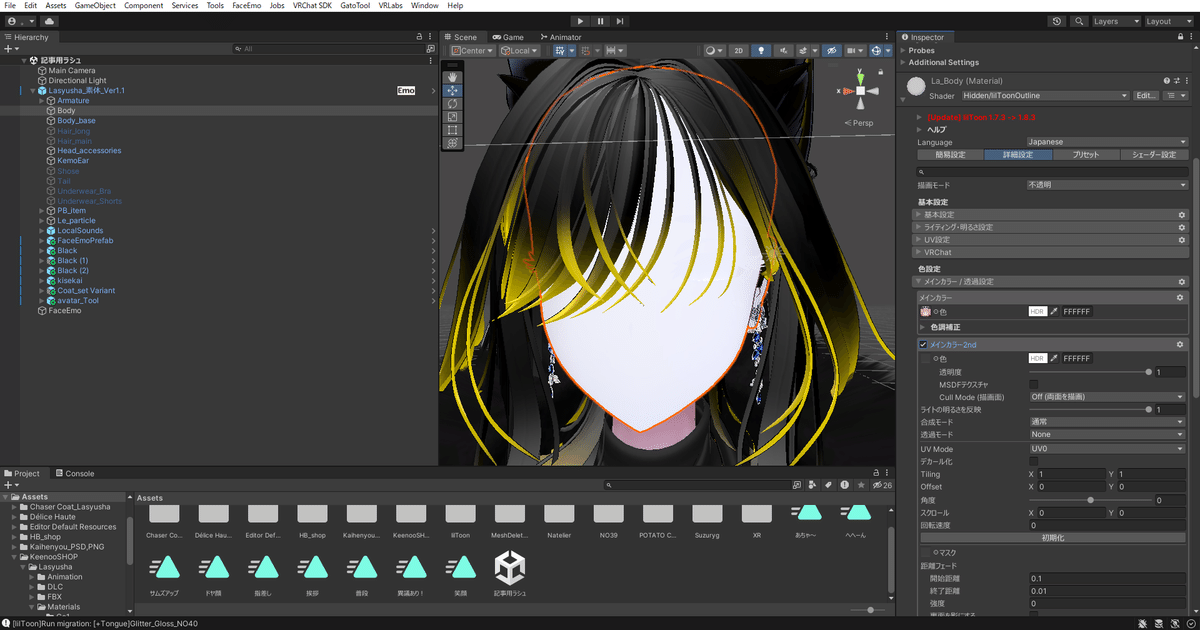Select the シェーダー設定 mode button
Screen dimensions: 1200x630
1154,155
